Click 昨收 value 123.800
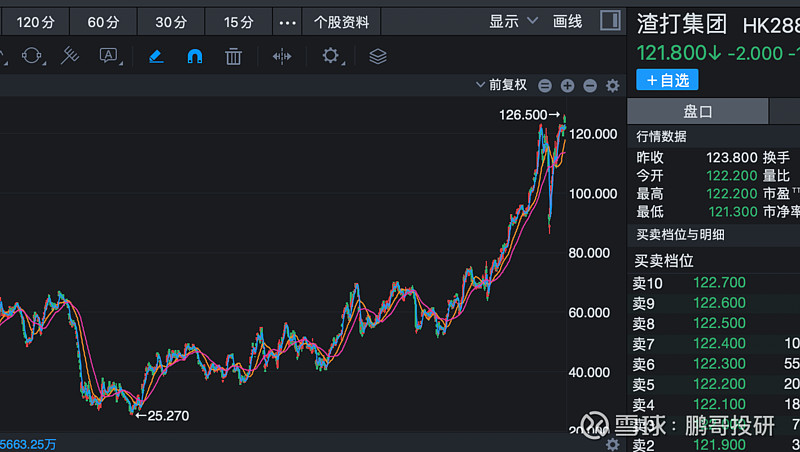The height and width of the screenshot is (452, 800). [x=732, y=158]
